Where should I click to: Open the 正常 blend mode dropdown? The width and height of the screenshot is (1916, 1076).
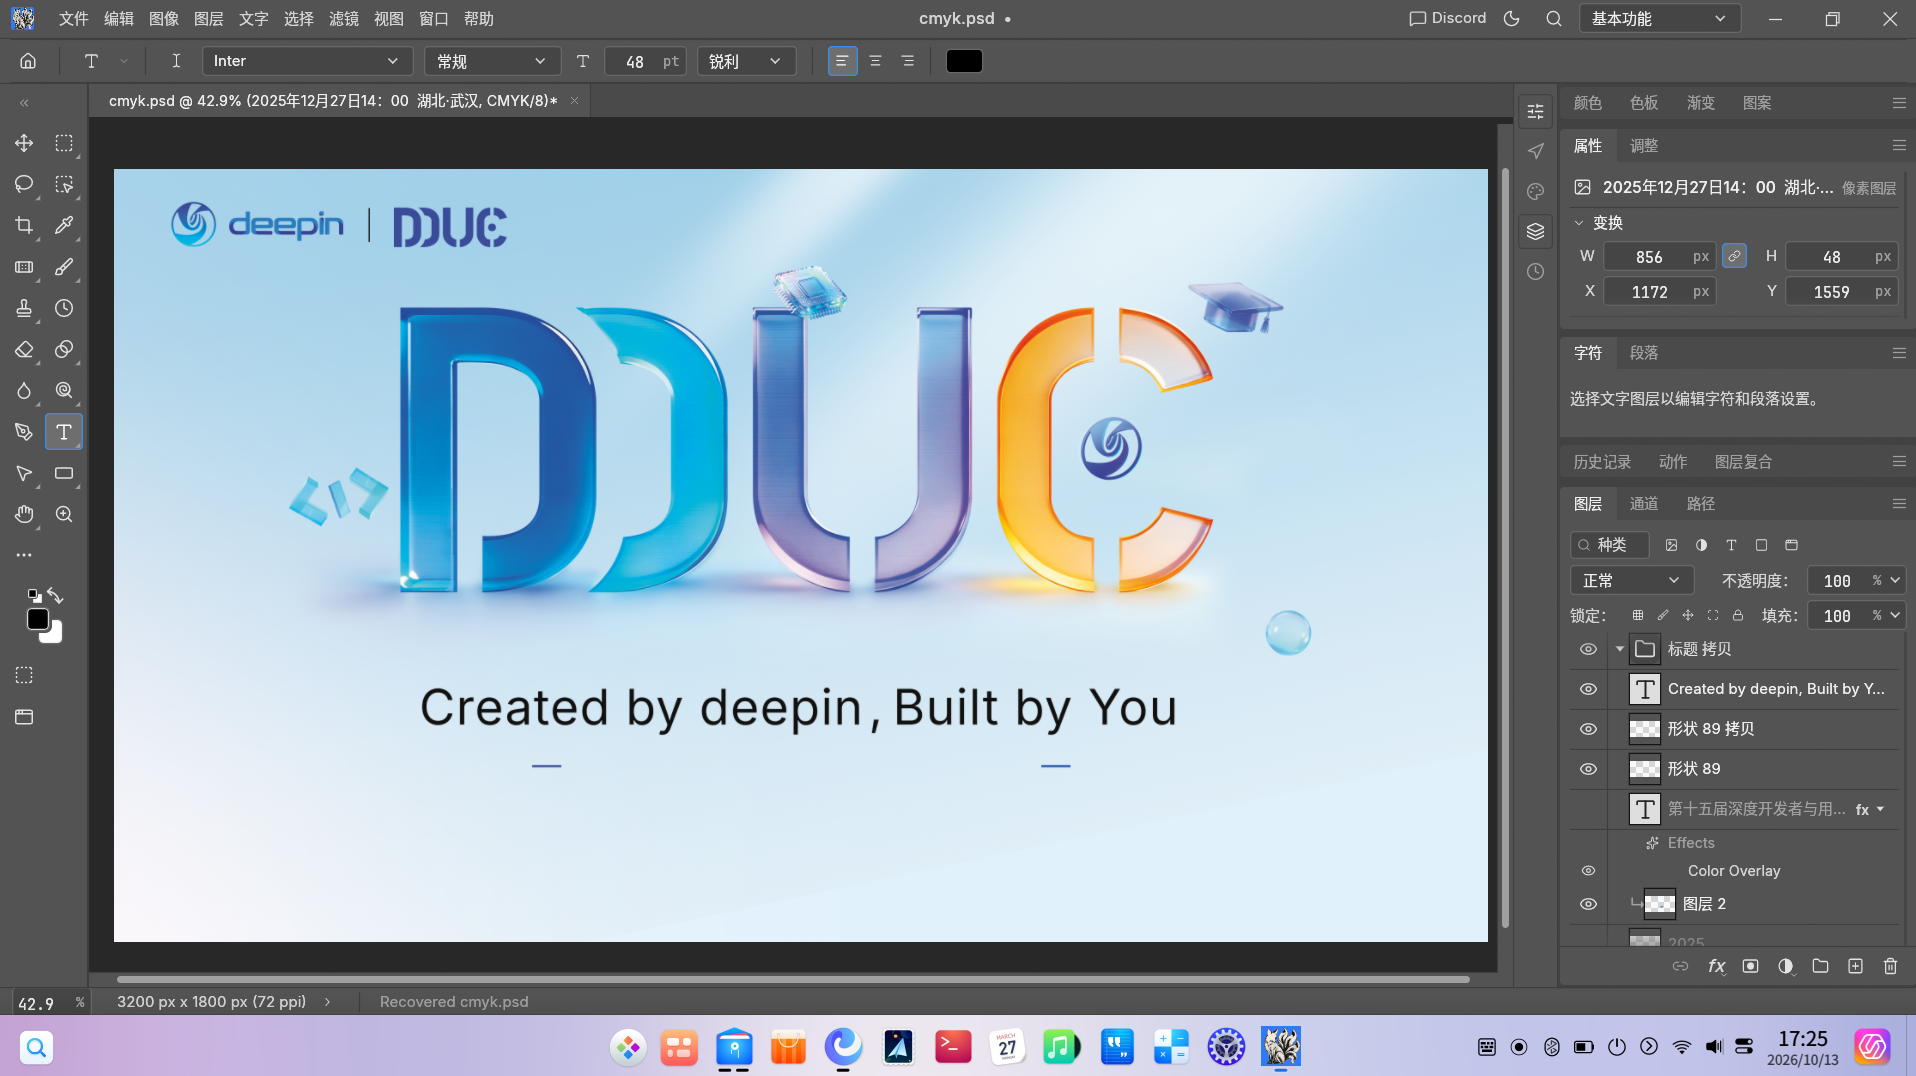click(x=1631, y=581)
